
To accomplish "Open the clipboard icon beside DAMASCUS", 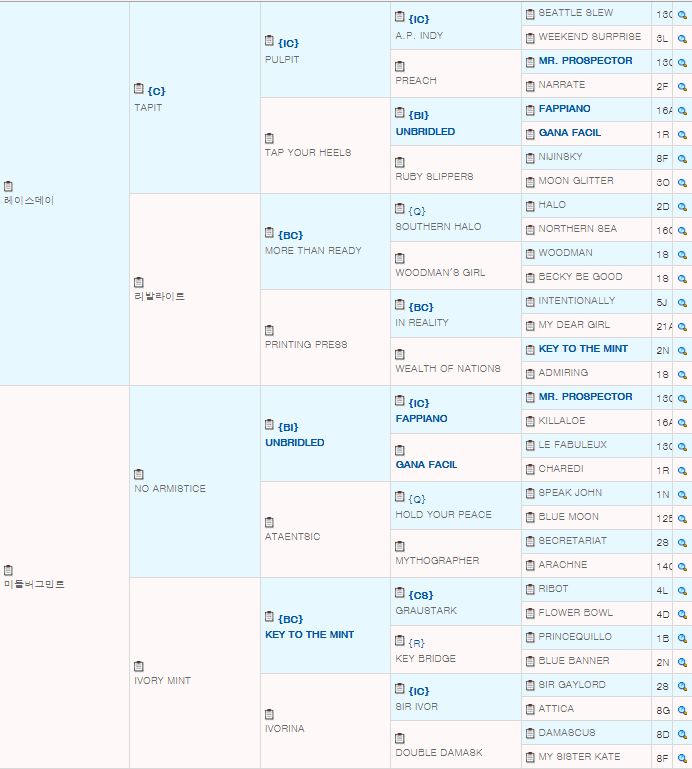I will (530, 735).
